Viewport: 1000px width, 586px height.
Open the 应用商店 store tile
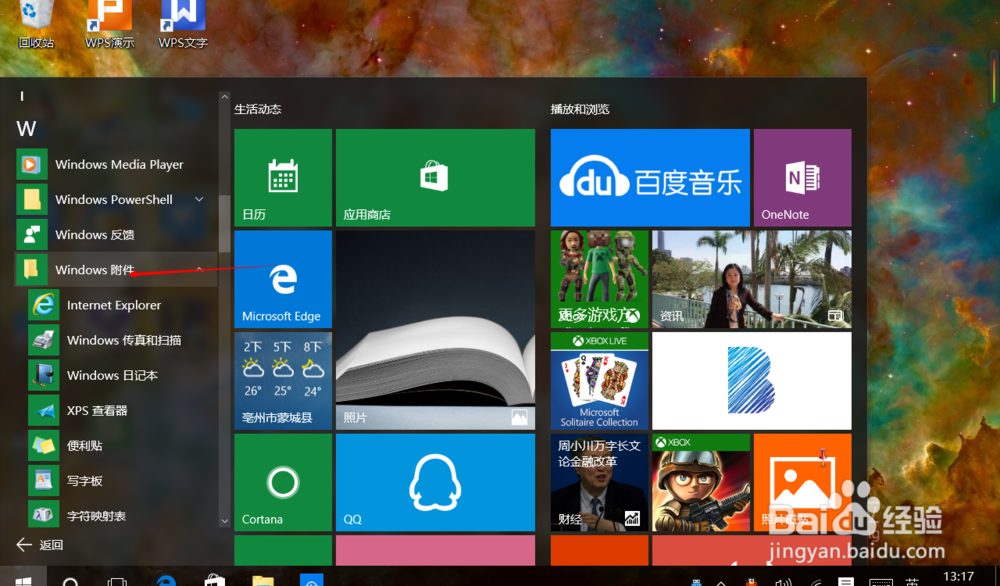click(x=435, y=177)
